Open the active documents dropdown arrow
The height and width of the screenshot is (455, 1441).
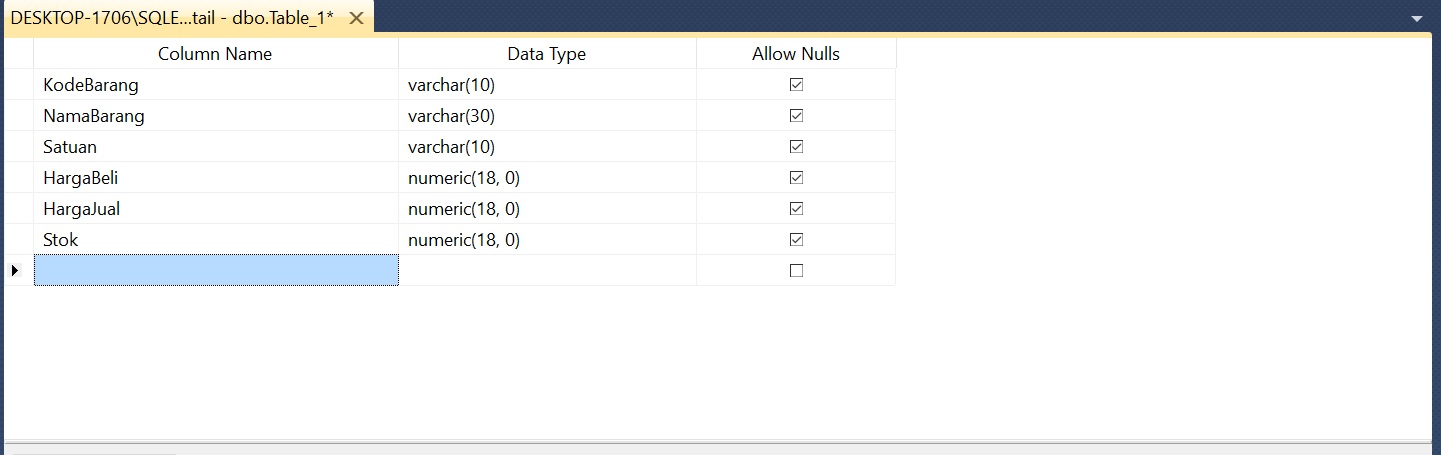coord(1416,19)
